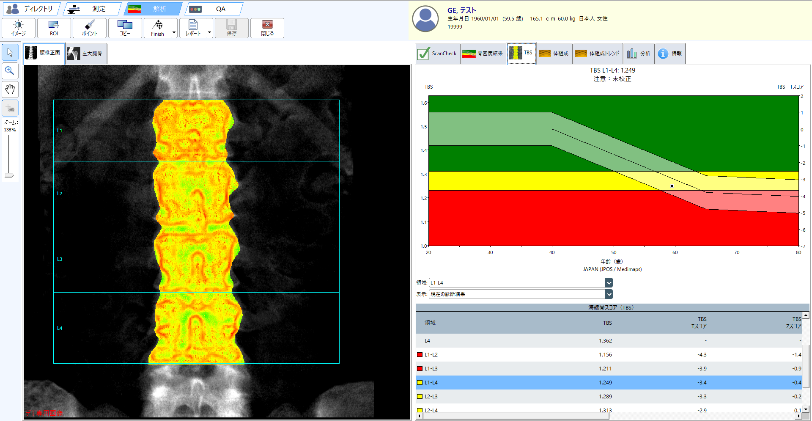Screen dimensions: 812x421
Task: Open the Report dropdown arrow
Action: coord(208,33)
